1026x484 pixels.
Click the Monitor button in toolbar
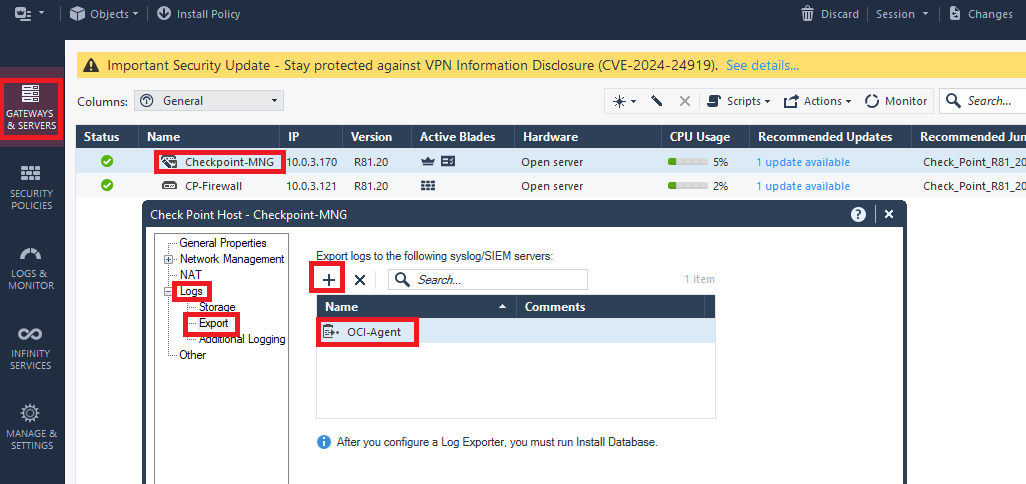point(896,101)
